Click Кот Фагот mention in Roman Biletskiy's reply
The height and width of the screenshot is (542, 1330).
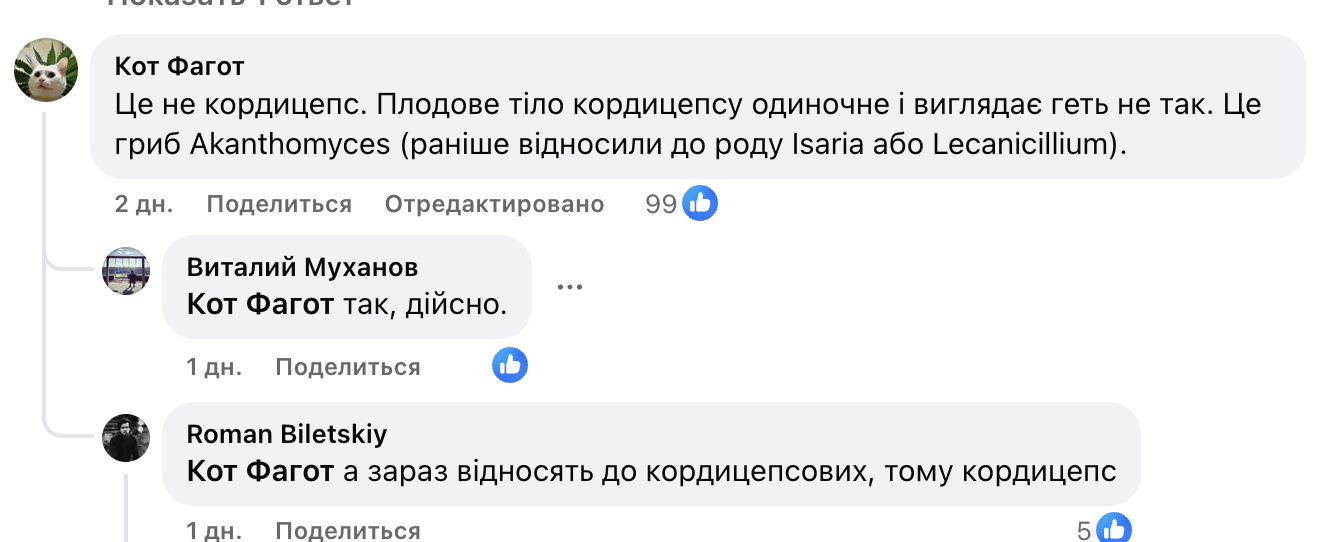tap(260, 471)
